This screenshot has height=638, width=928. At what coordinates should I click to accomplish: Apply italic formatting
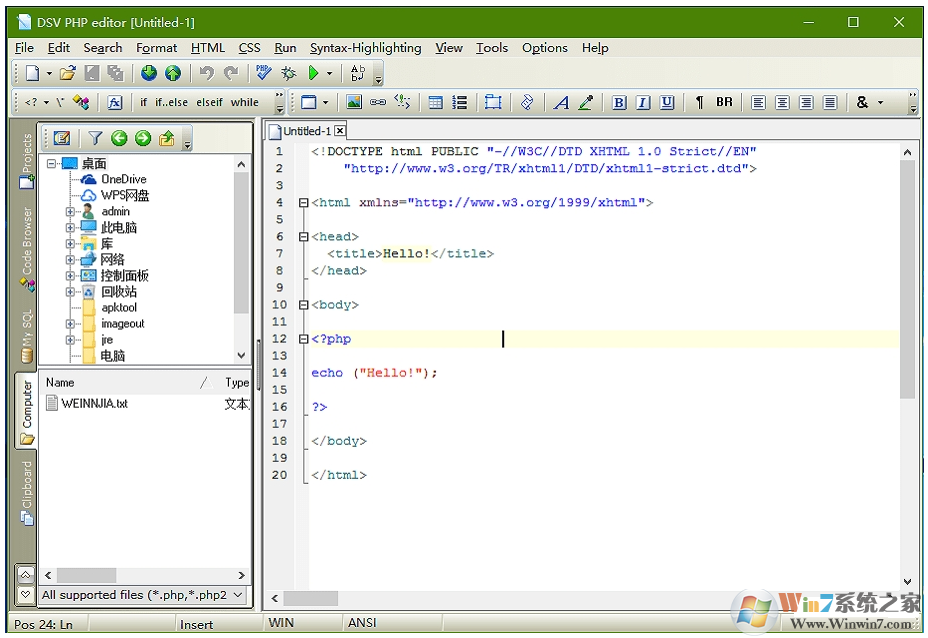click(x=641, y=101)
